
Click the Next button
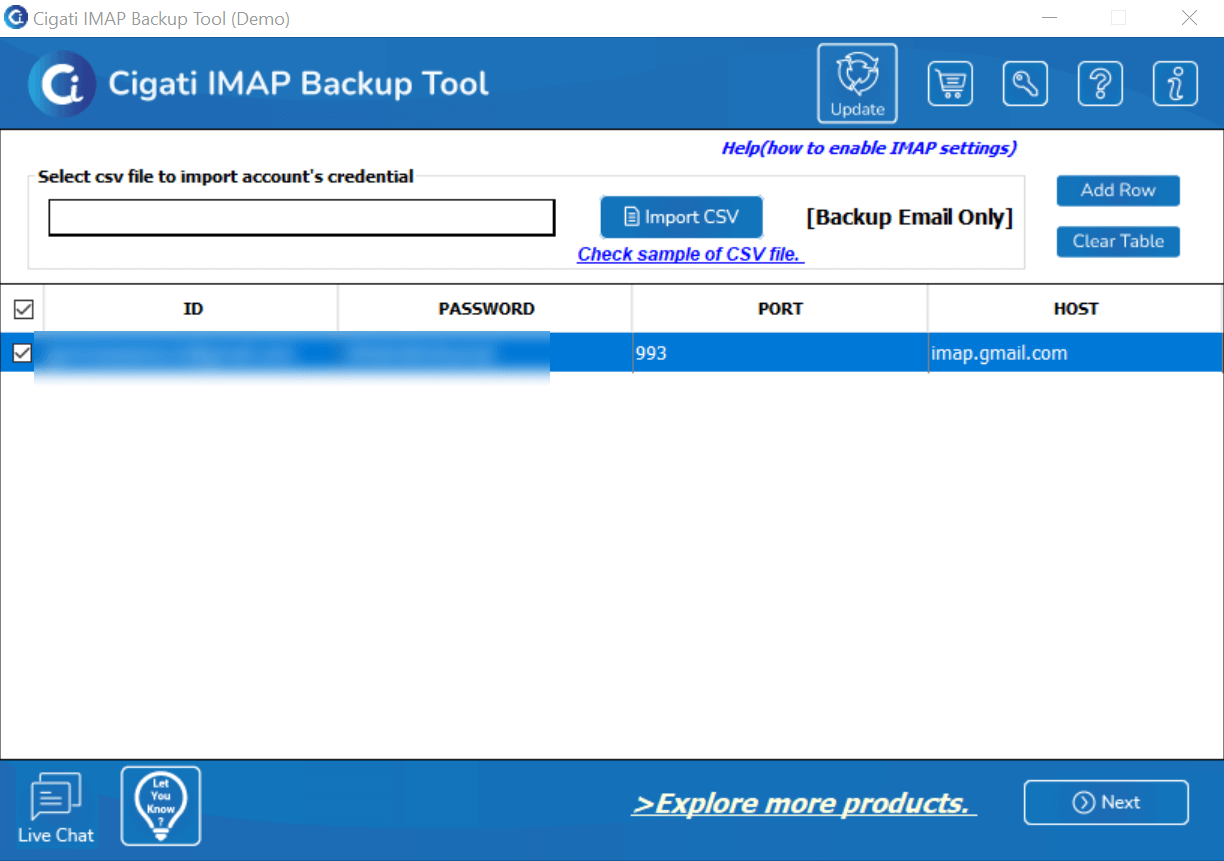(1106, 802)
